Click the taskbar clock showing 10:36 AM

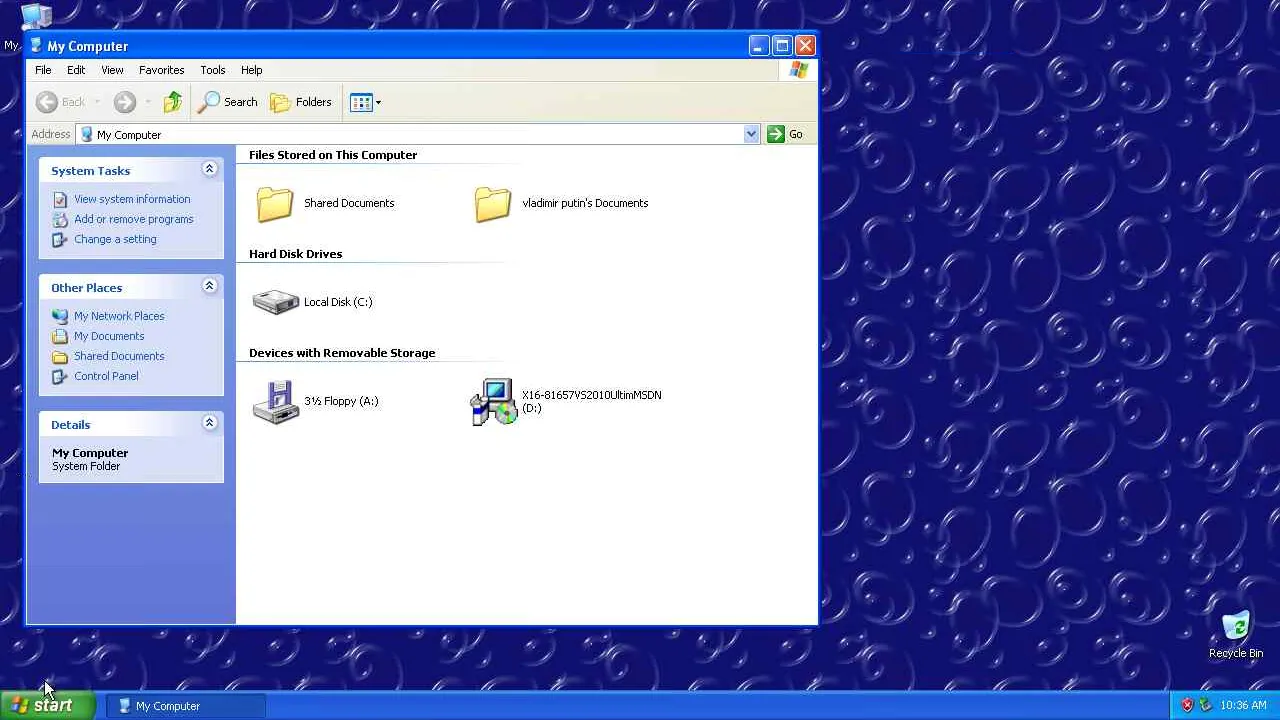(1244, 705)
